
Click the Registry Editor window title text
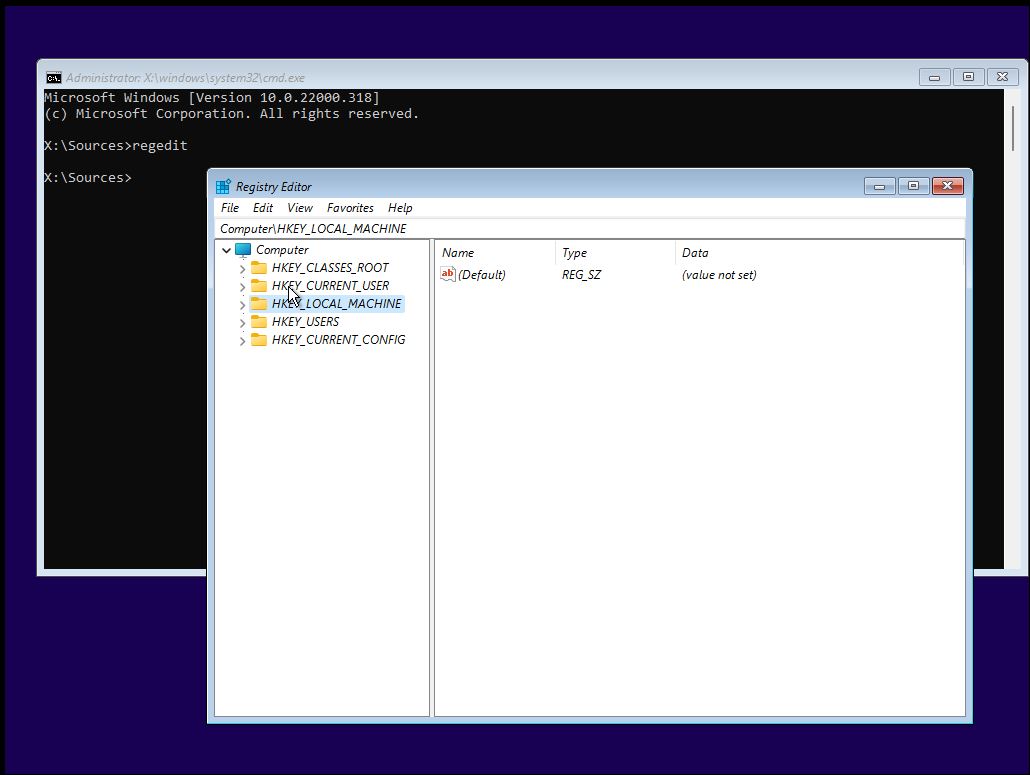tap(273, 187)
